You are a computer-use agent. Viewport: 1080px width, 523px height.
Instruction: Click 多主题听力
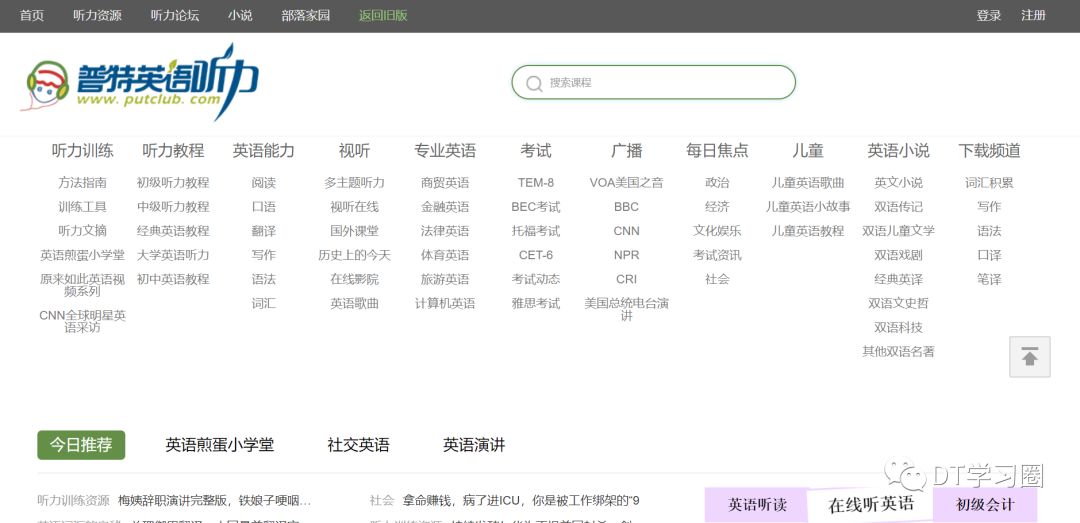(354, 183)
